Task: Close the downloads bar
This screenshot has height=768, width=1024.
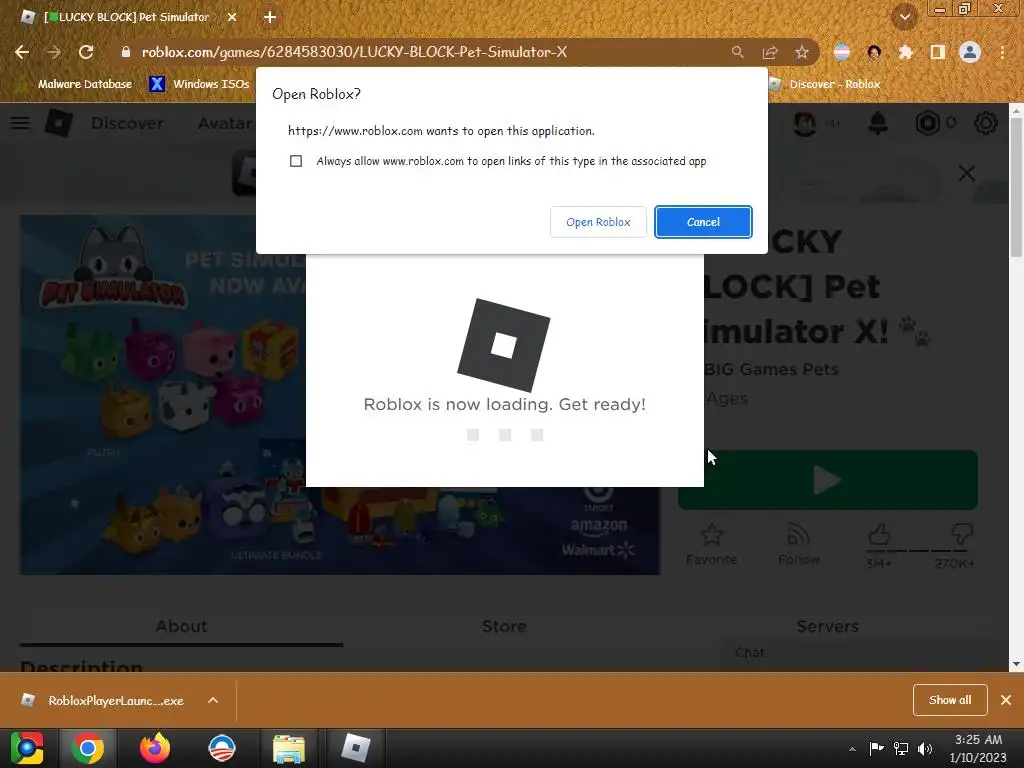Action: (x=1006, y=700)
